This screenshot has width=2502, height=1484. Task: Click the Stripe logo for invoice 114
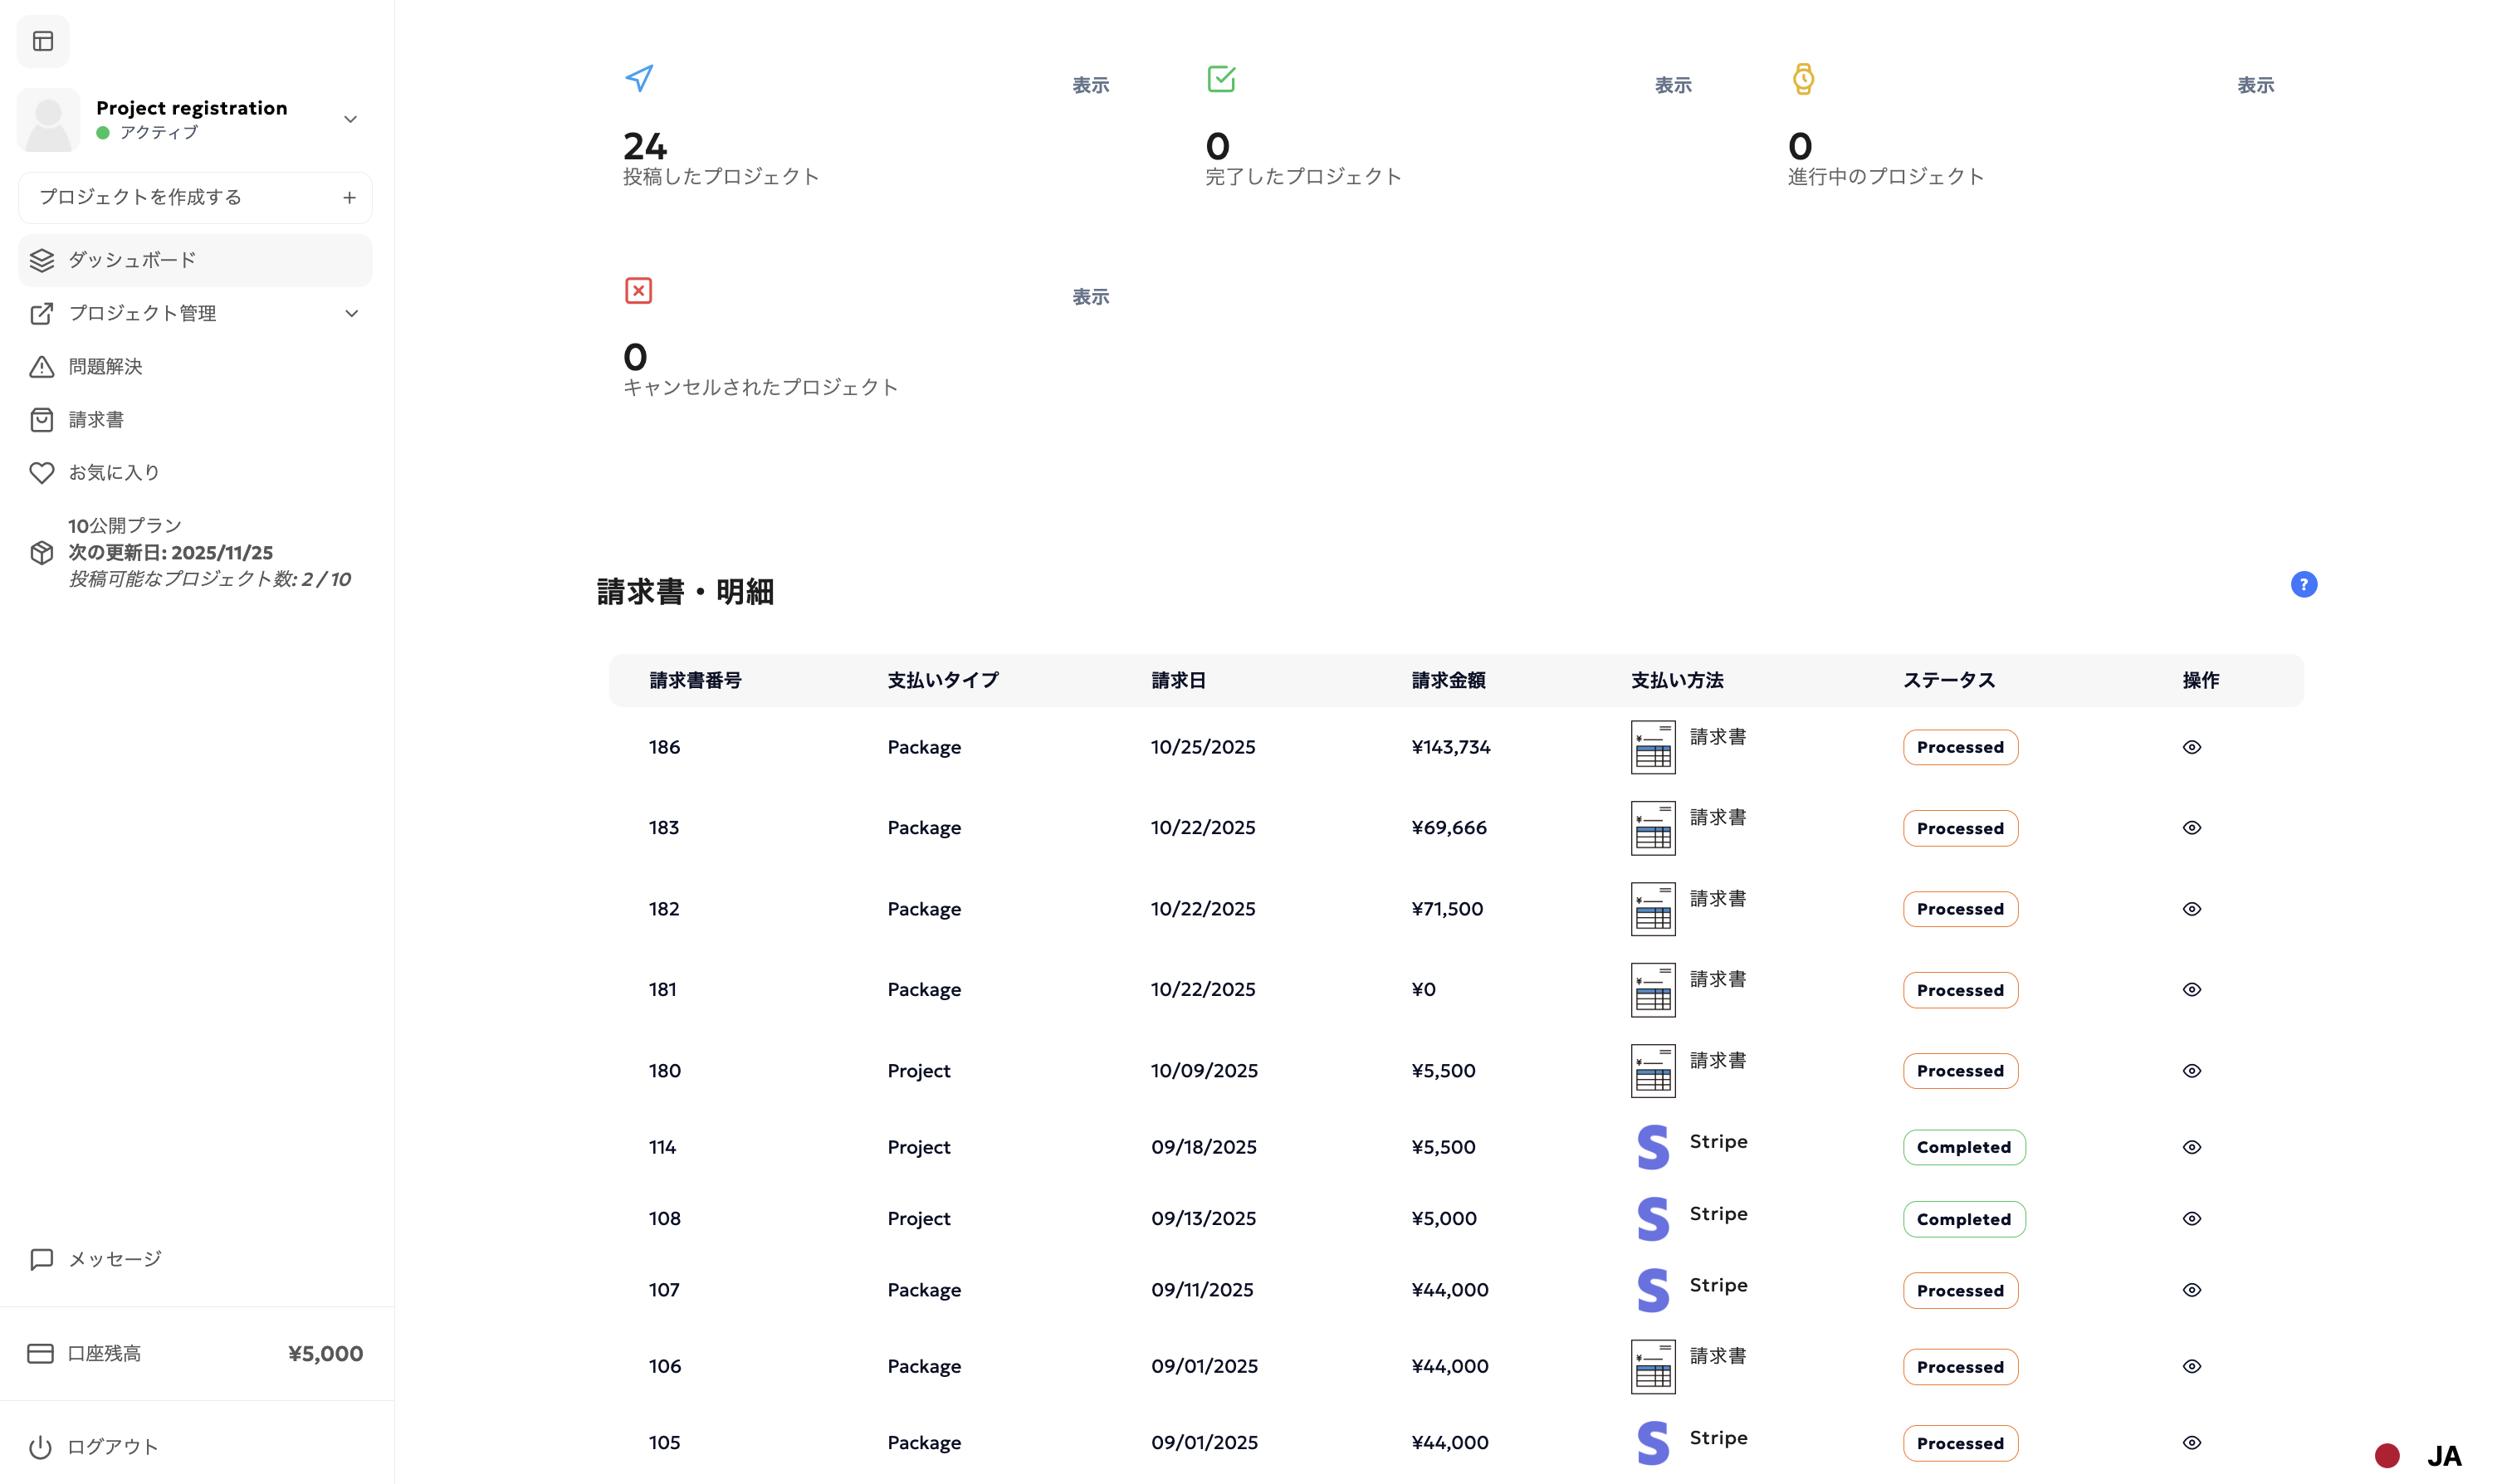point(1652,1147)
